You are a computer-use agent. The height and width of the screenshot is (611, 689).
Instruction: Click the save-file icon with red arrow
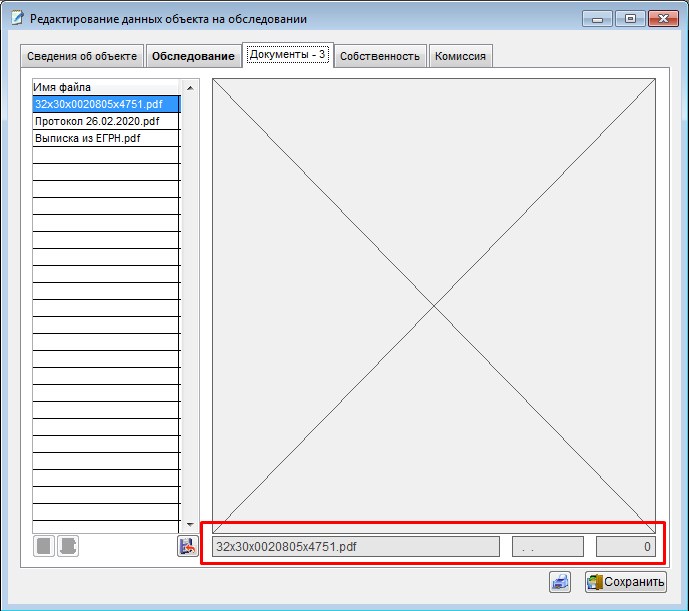click(188, 546)
